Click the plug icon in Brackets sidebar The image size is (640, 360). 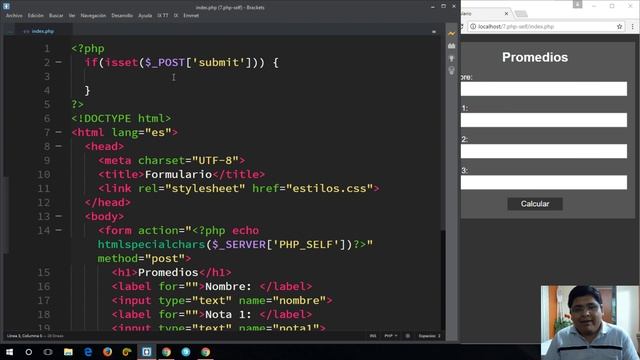(x=451, y=59)
